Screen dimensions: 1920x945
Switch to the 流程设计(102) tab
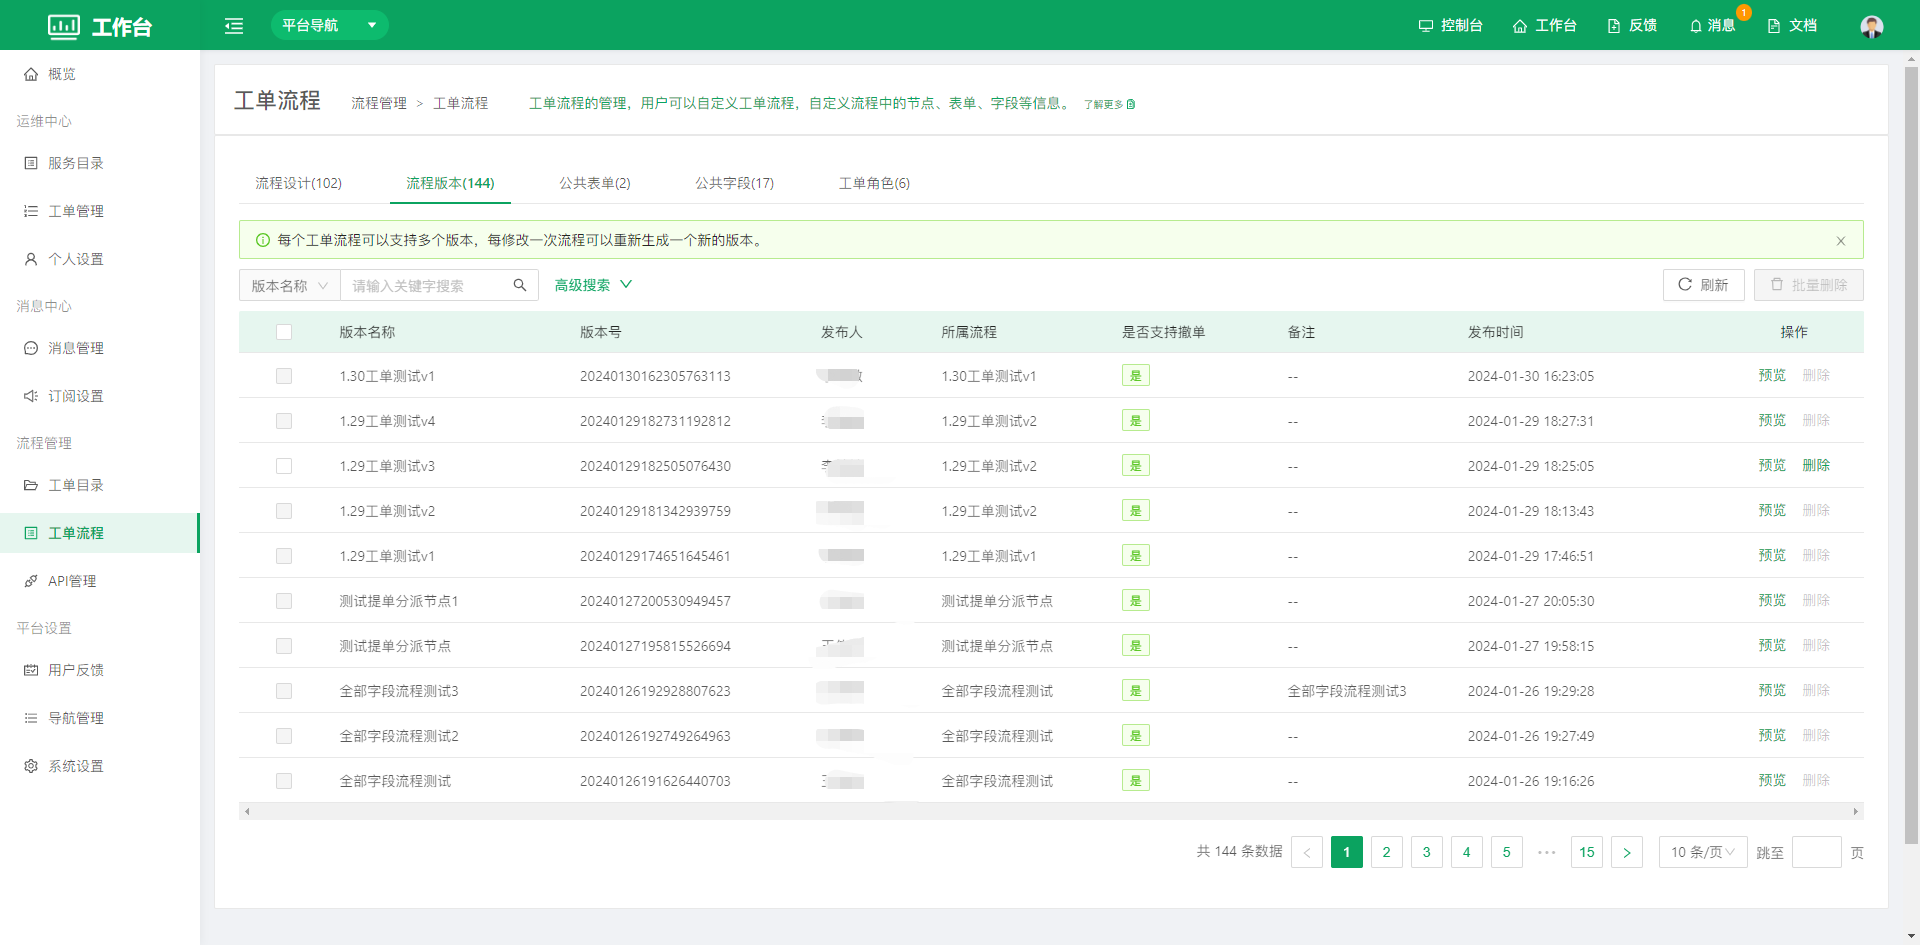(x=298, y=183)
